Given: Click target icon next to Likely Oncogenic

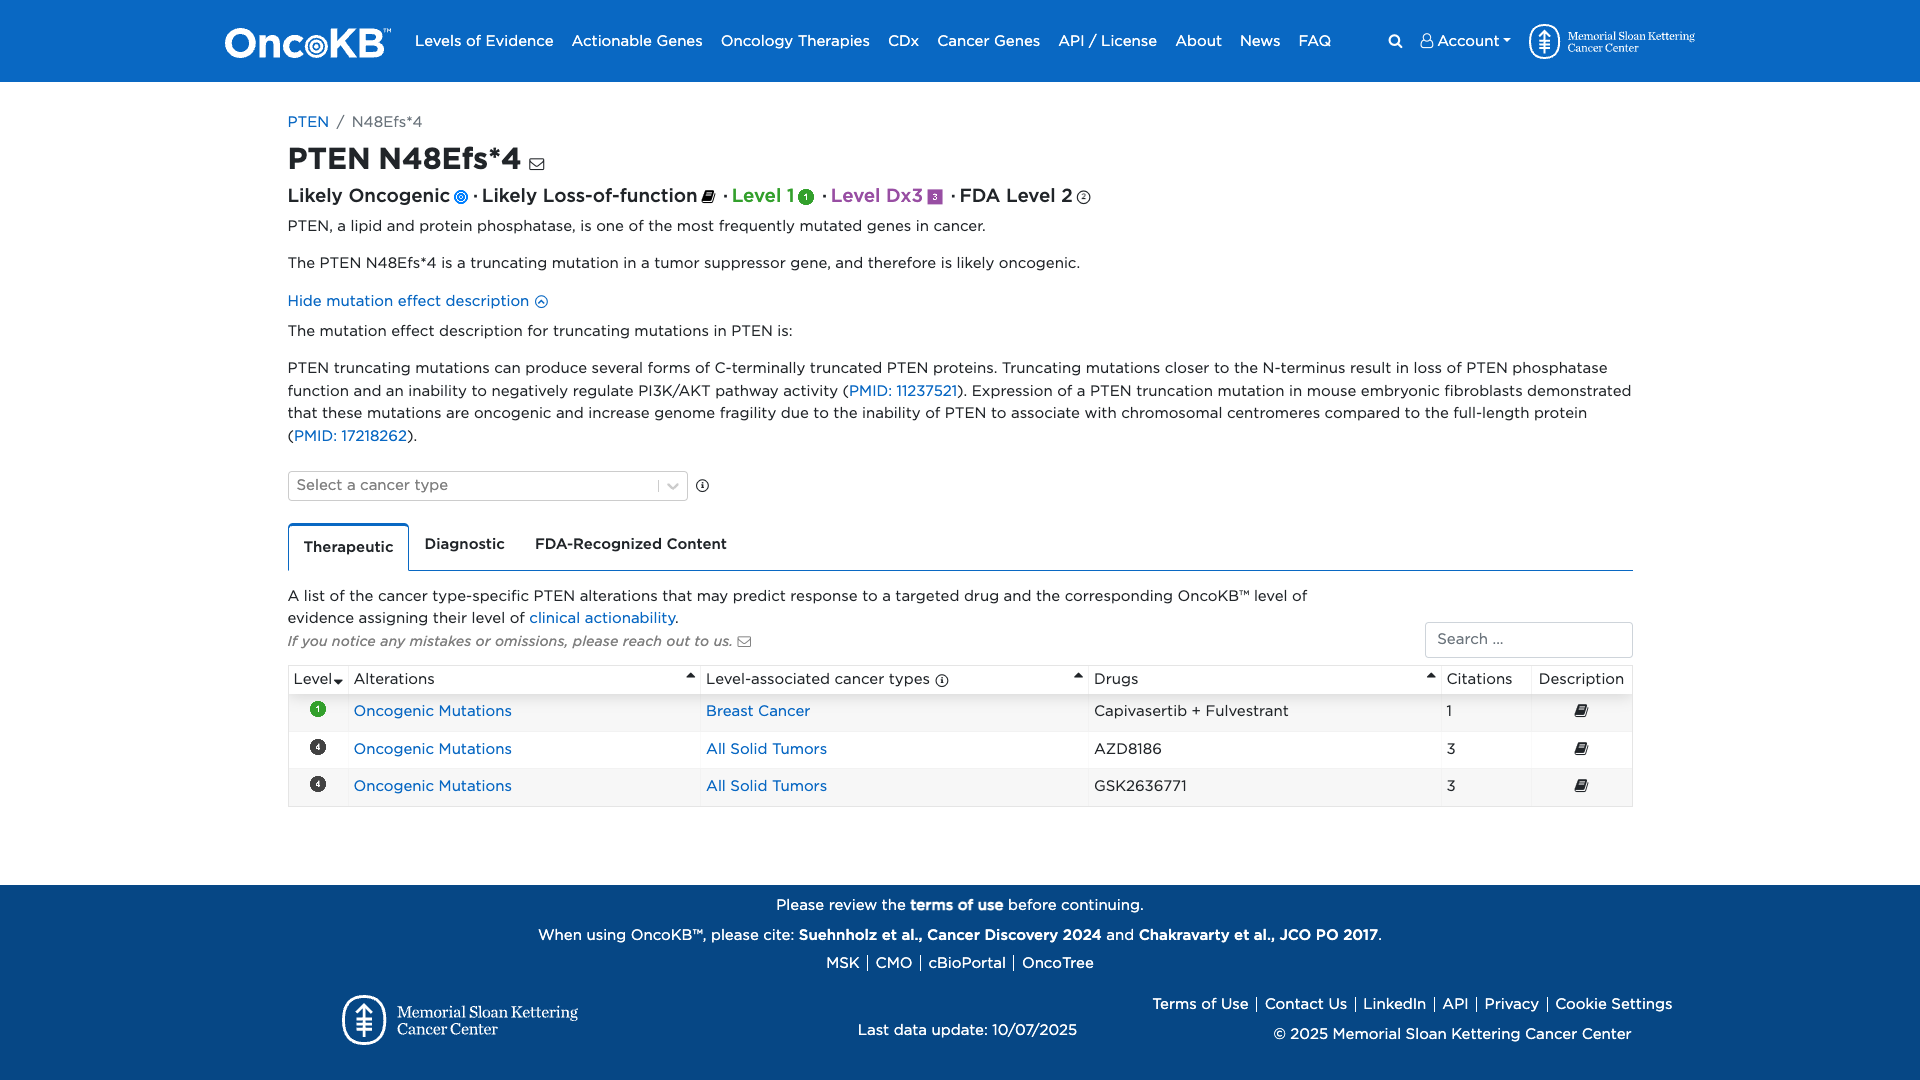Looking at the screenshot, I should [x=461, y=197].
